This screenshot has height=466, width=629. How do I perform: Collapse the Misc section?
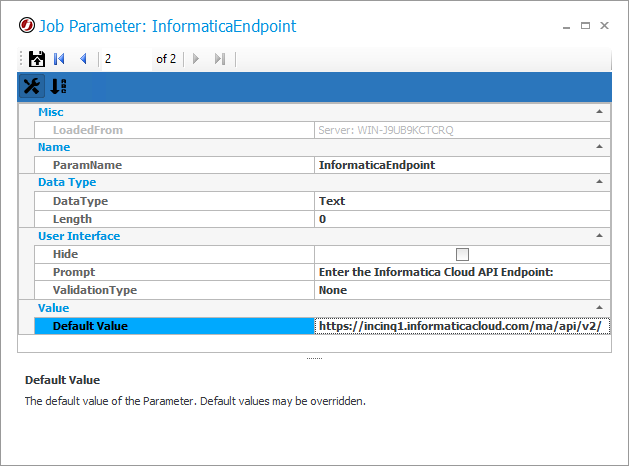[x=599, y=112]
